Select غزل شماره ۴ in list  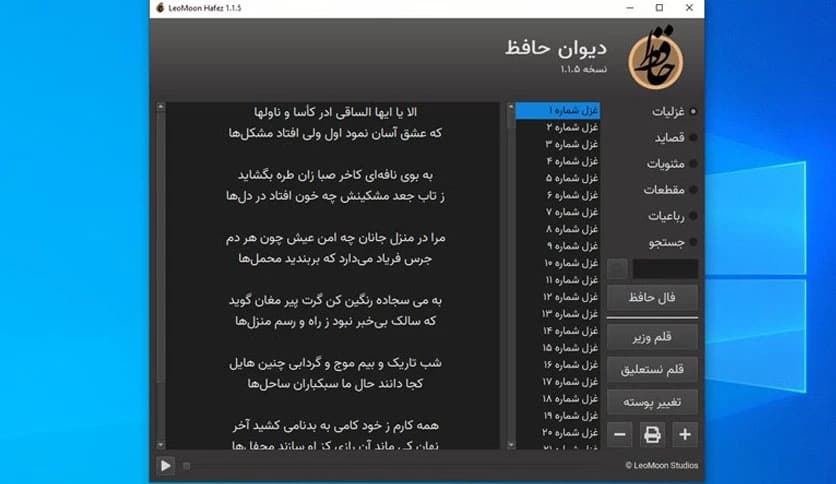click(558, 161)
